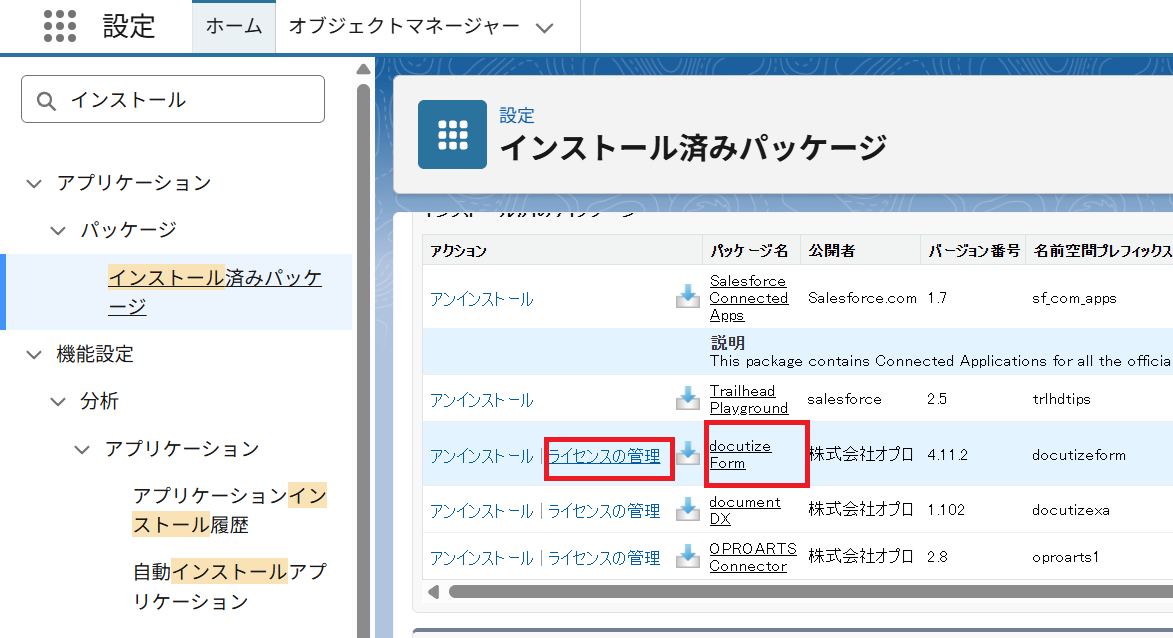The width and height of the screenshot is (1173, 638).
Task: Open the docutize Form package link
Action: point(739,454)
